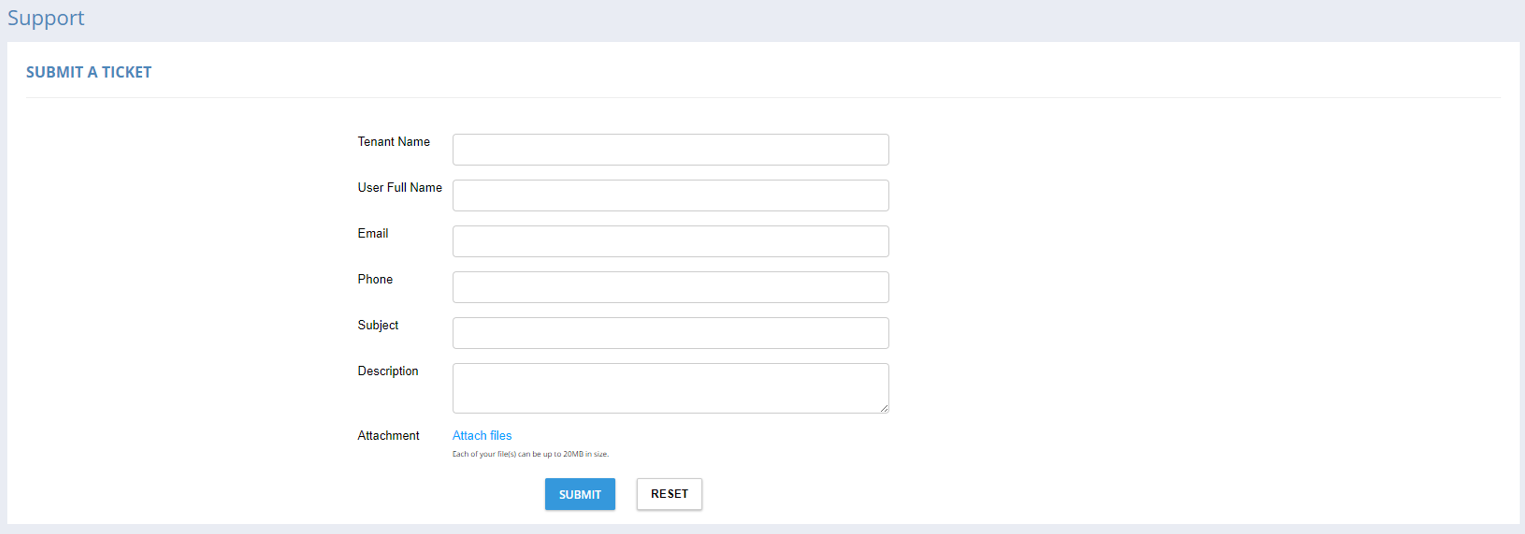Focus the User Full Name text box
1525x534 pixels.
pyautogui.click(x=670, y=196)
